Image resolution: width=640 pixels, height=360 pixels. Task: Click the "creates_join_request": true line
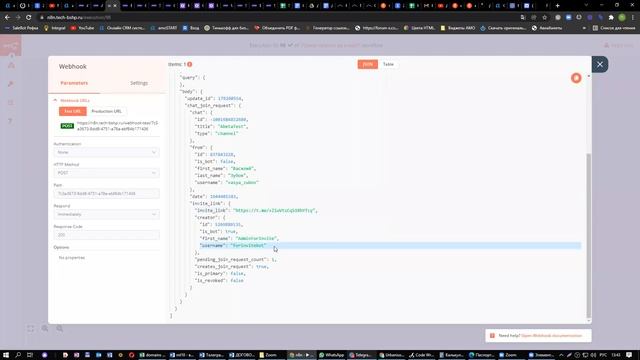[232, 267]
